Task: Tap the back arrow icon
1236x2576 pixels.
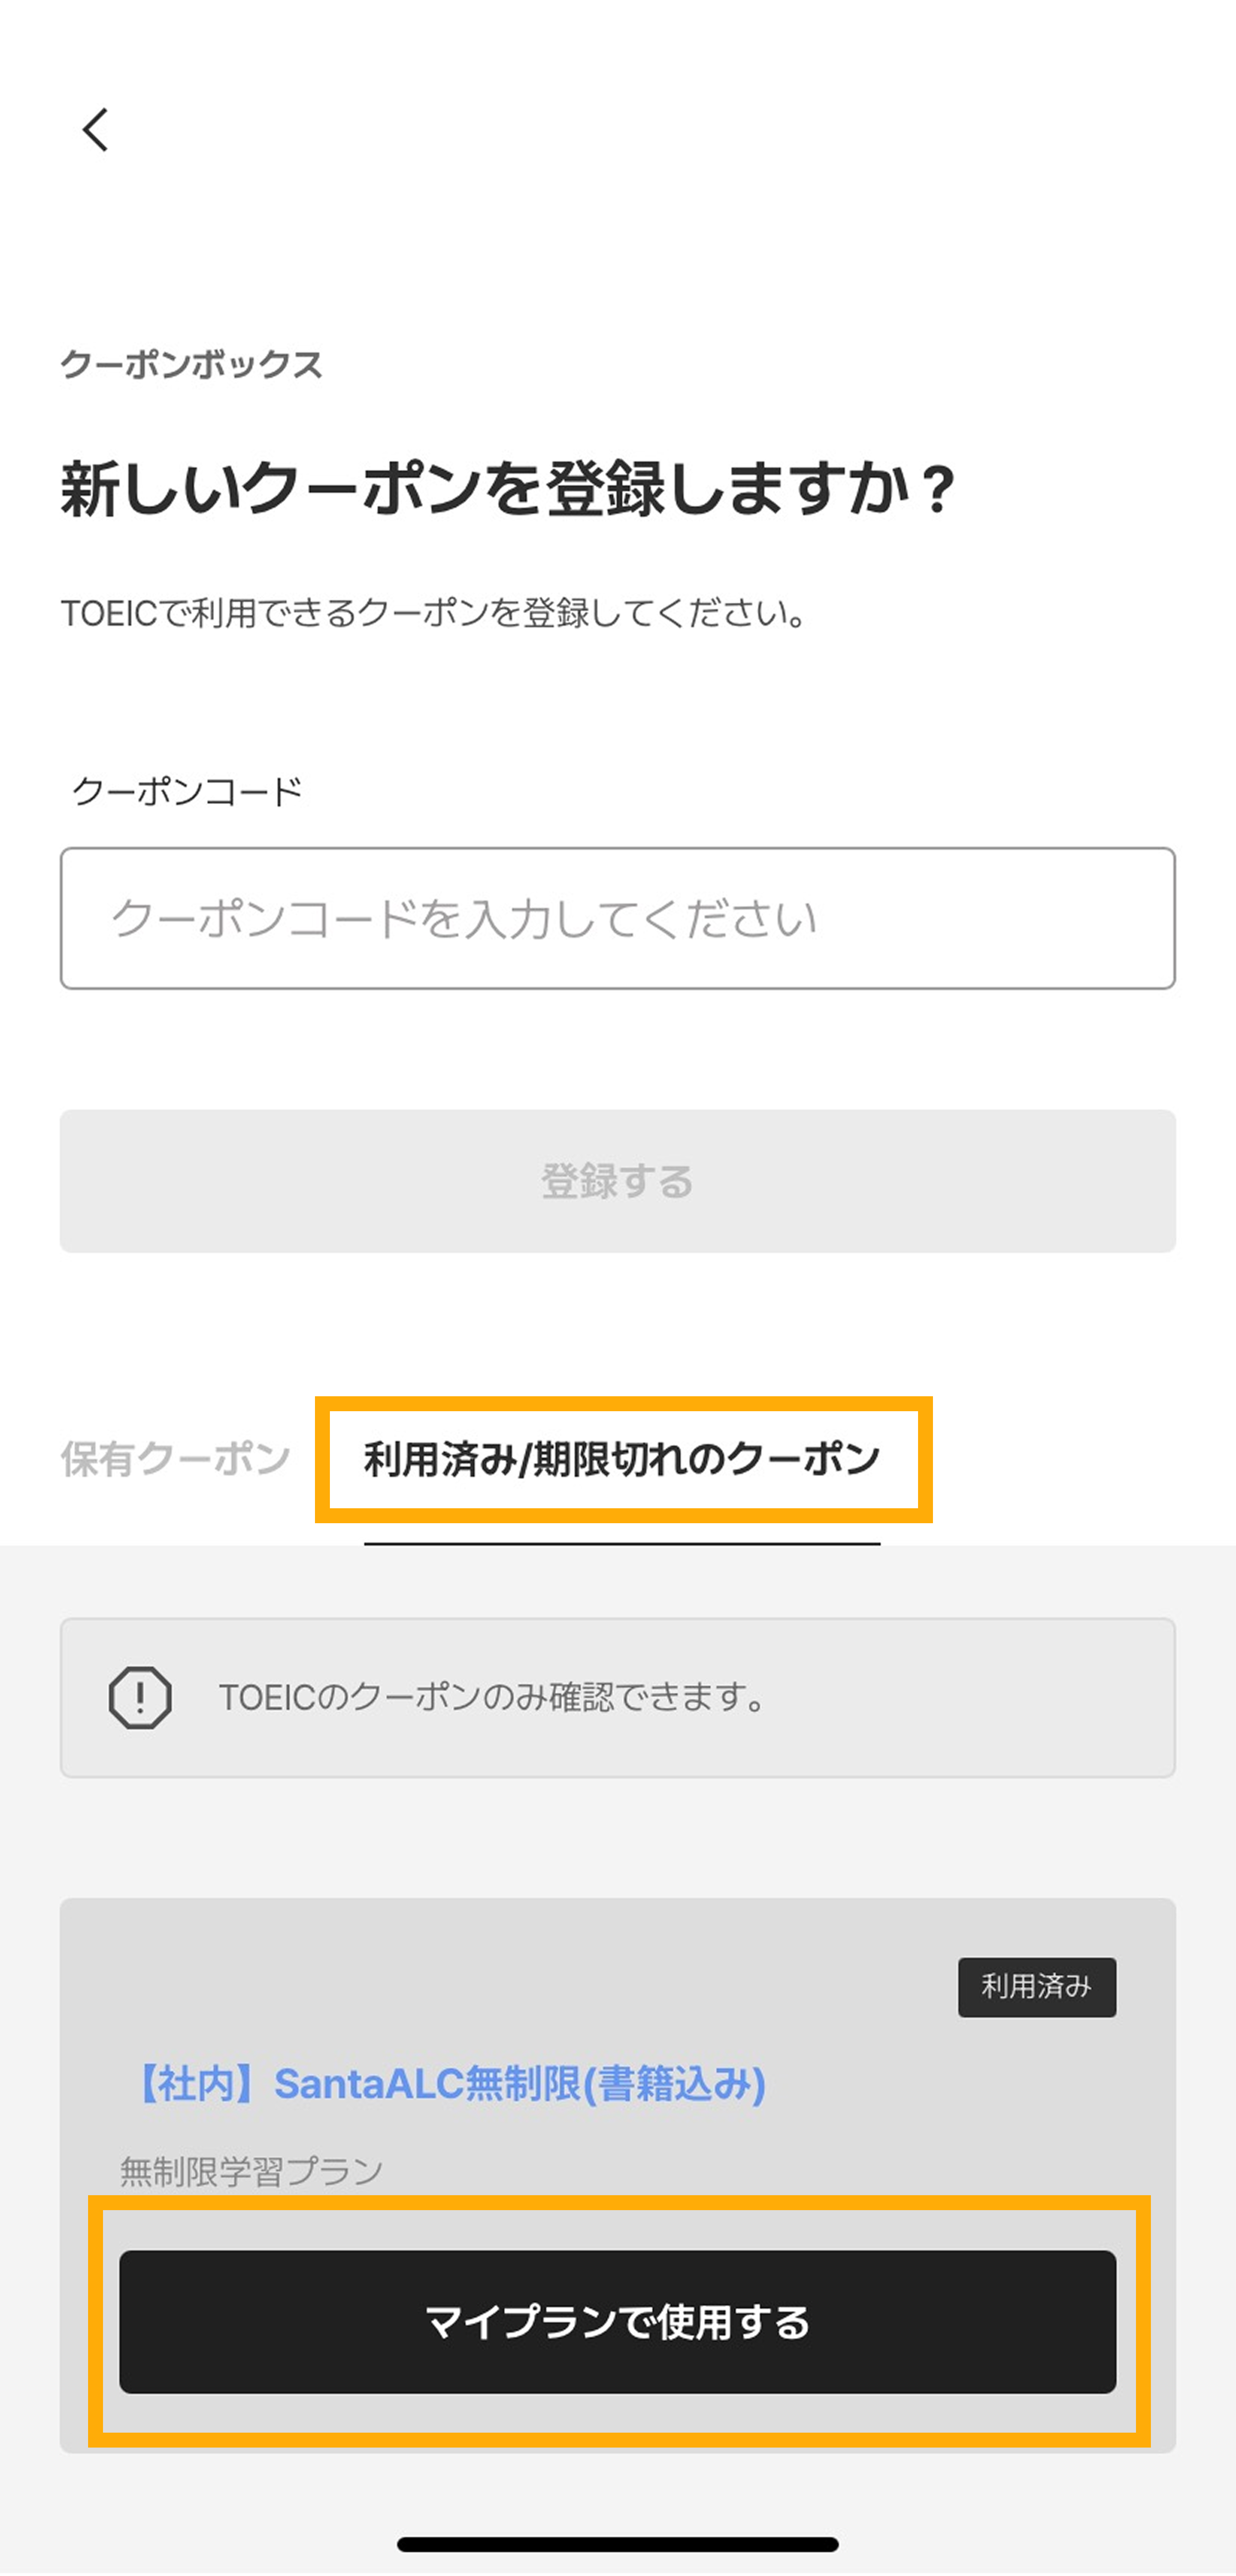Action: pyautogui.click(x=96, y=130)
